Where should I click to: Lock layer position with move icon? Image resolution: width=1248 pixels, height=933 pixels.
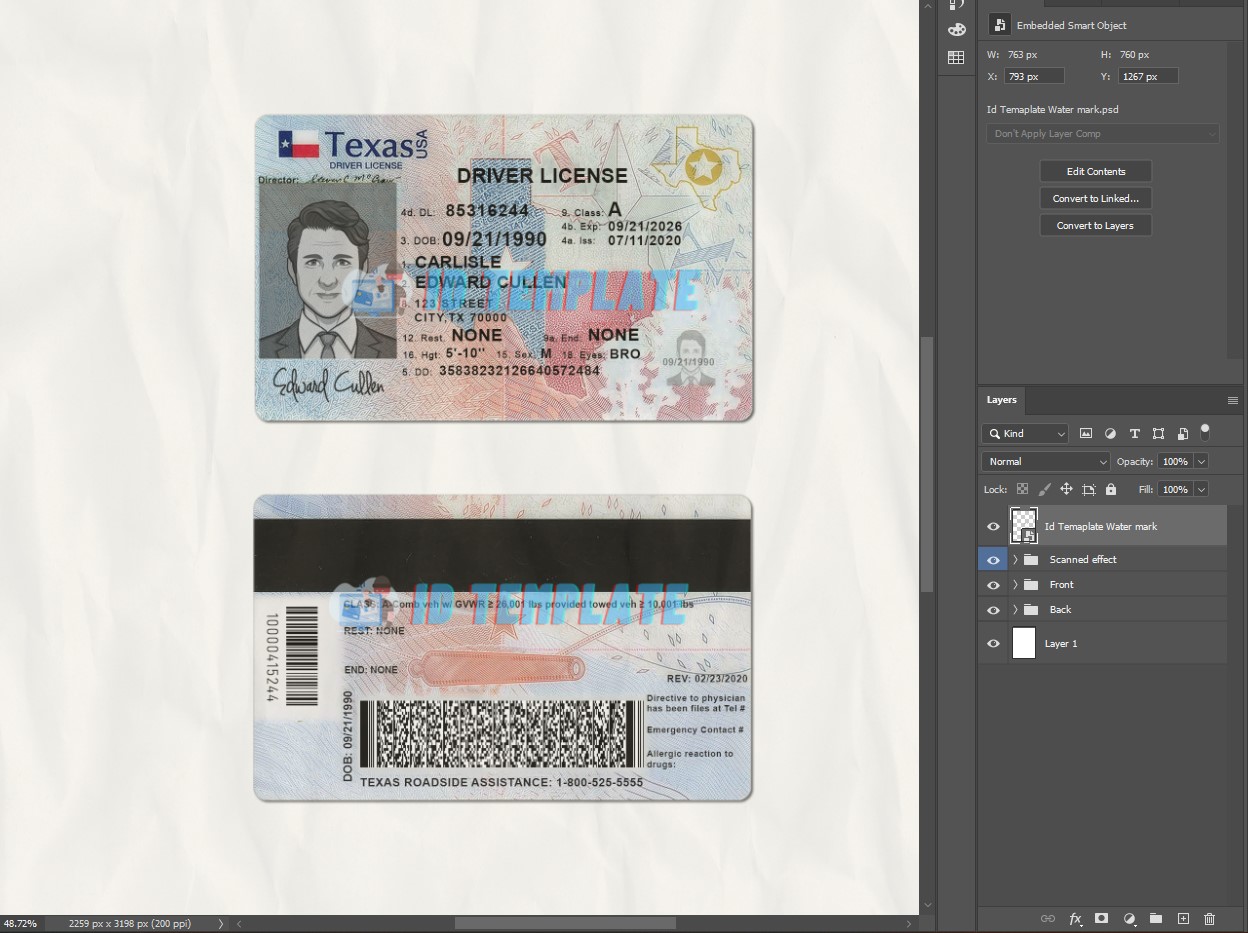(1066, 489)
